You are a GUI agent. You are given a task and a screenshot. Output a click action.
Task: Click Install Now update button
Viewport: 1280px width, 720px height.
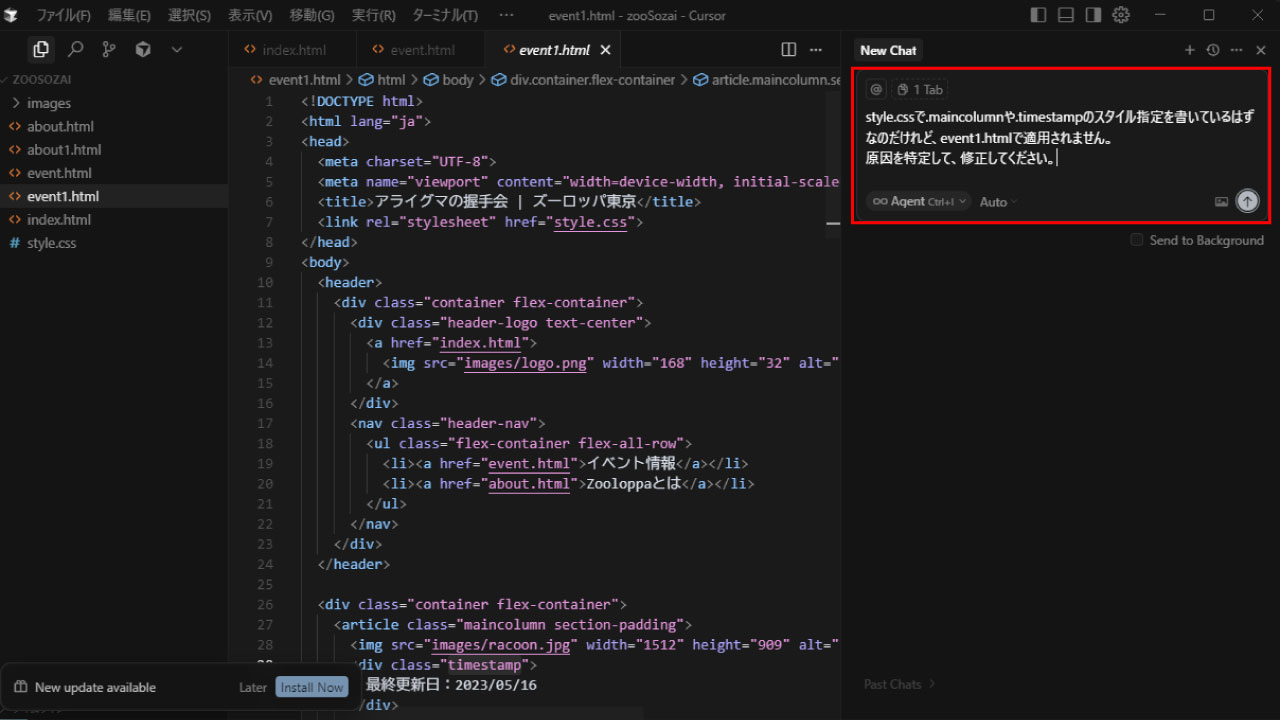tap(311, 687)
